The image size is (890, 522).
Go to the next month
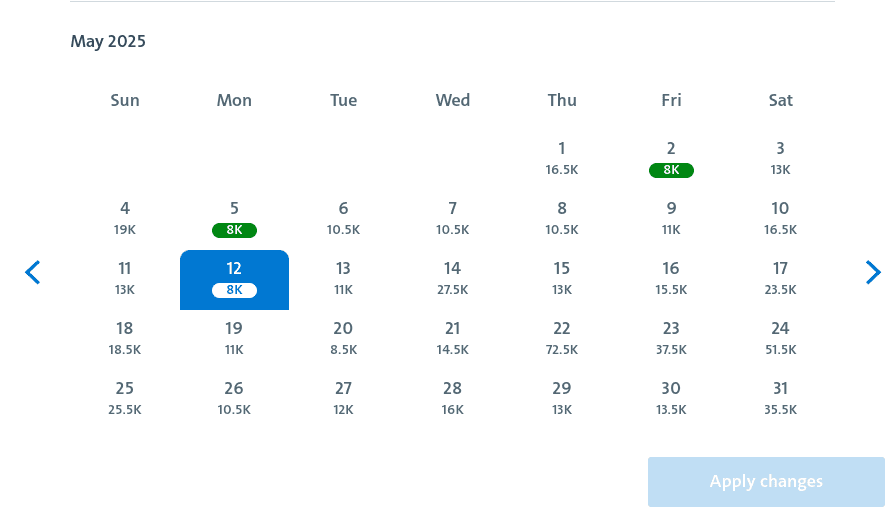[x=873, y=272]
